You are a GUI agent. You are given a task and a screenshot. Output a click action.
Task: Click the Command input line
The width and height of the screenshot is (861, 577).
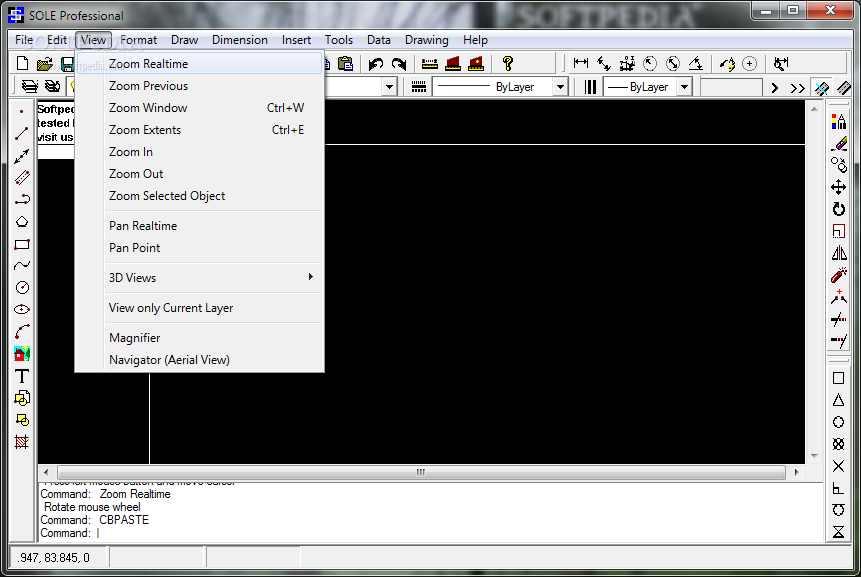[430, 533]
